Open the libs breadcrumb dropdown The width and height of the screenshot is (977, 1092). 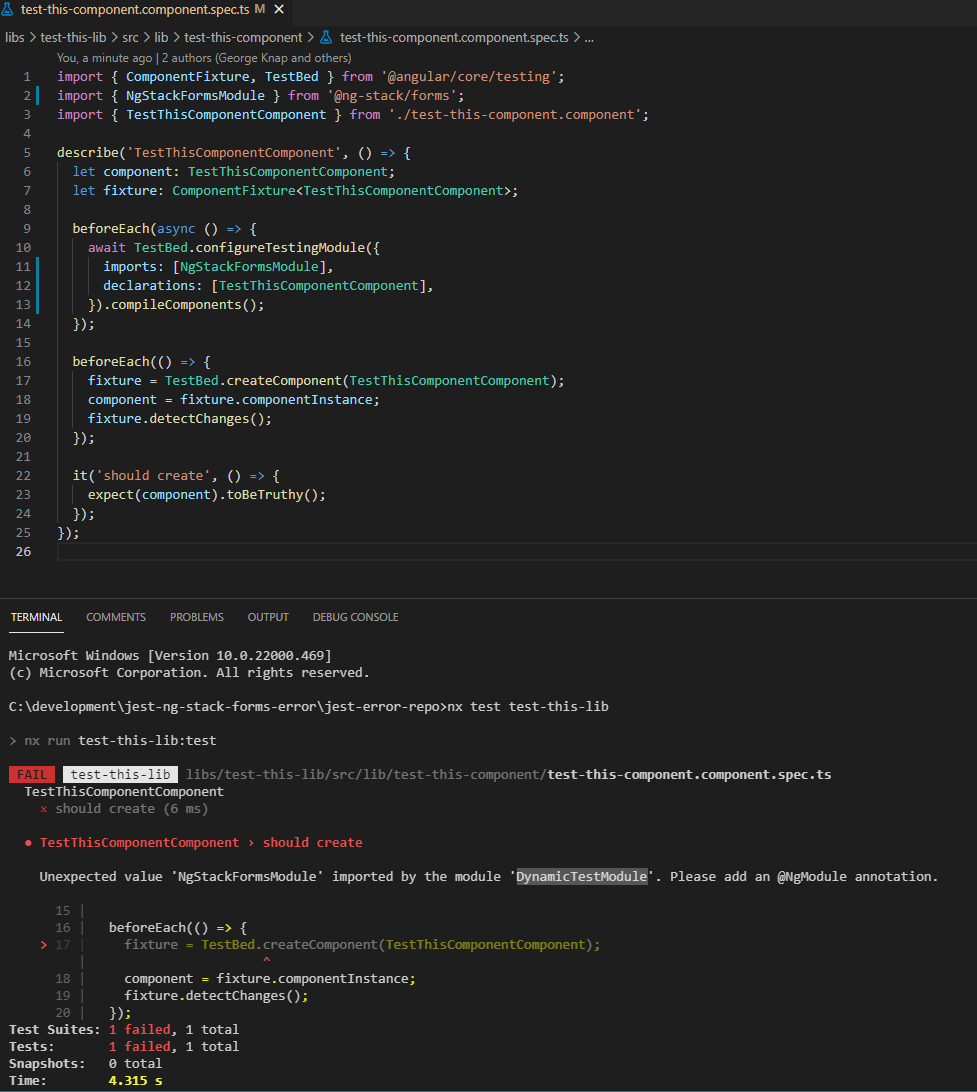point(15,37)
